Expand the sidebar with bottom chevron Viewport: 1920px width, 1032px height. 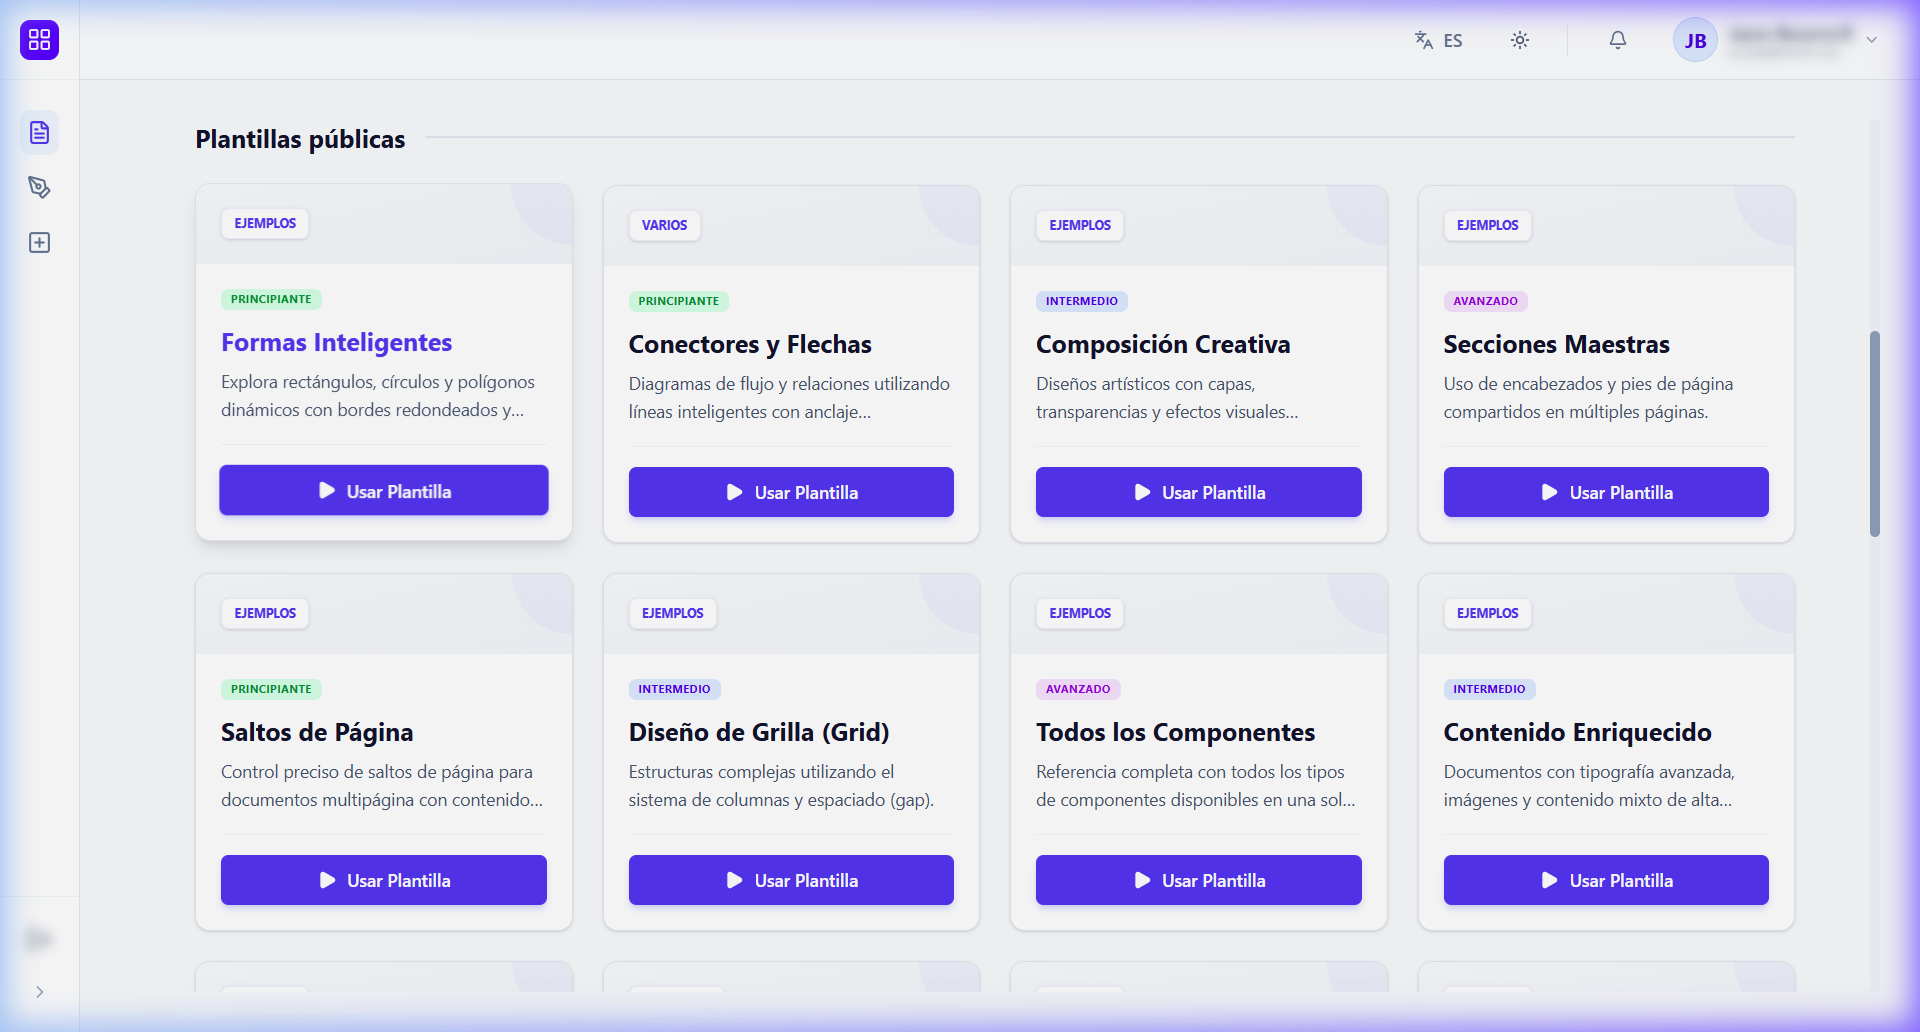[39, 992]
